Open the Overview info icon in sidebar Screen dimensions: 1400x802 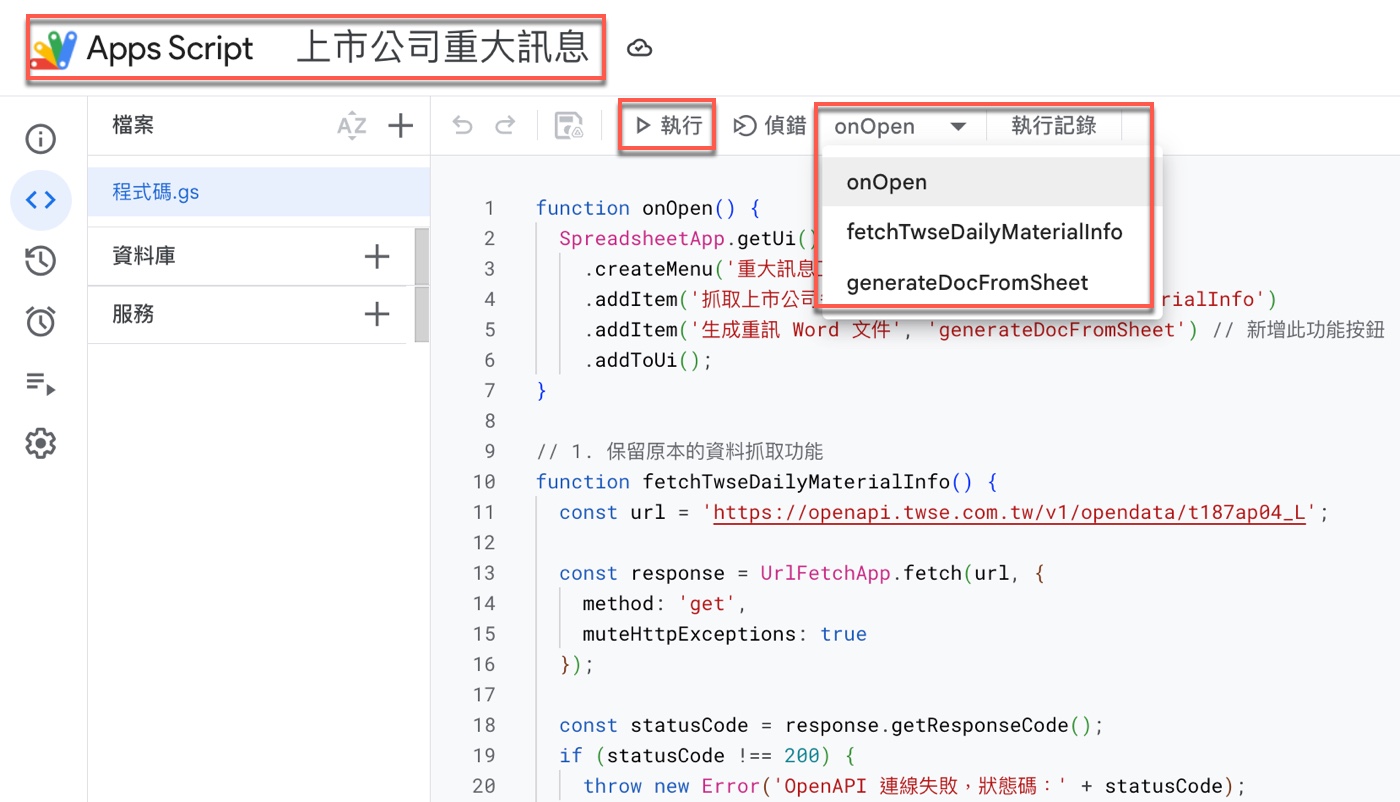(40, 139)
